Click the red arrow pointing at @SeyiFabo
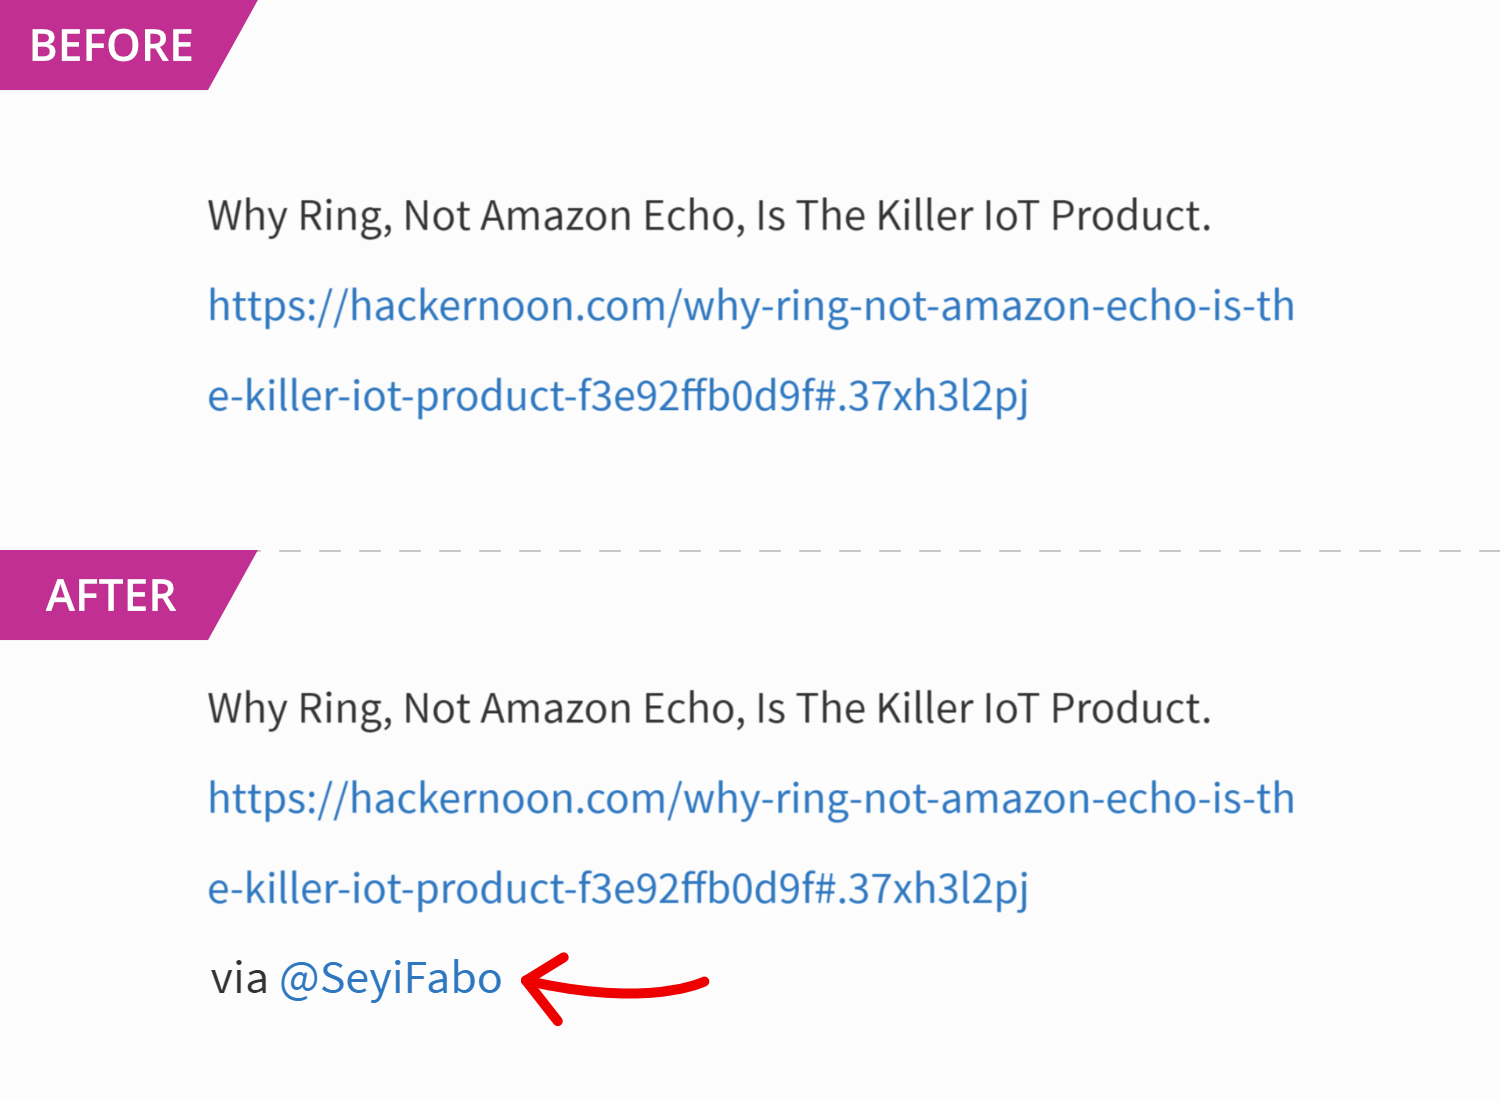 click(x=615, y=988)
